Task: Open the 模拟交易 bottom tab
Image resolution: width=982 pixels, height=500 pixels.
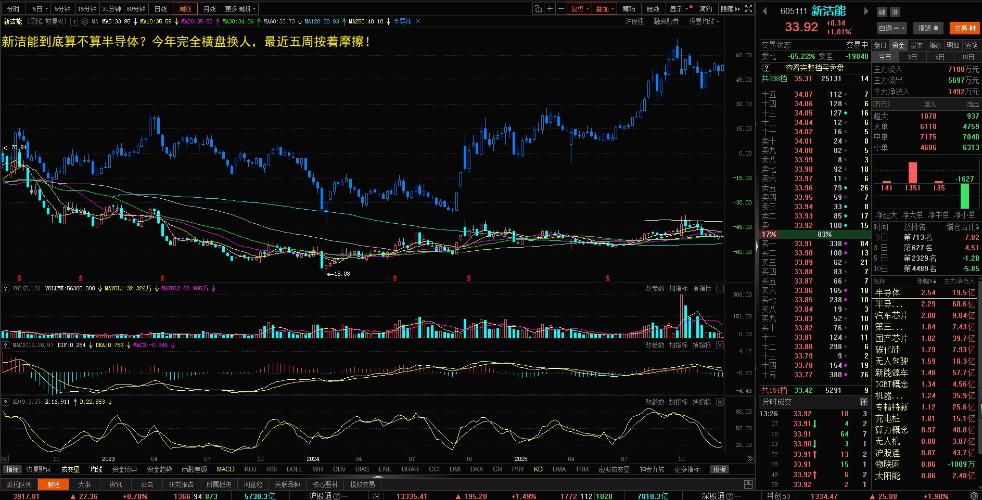Action: point(362,484)
